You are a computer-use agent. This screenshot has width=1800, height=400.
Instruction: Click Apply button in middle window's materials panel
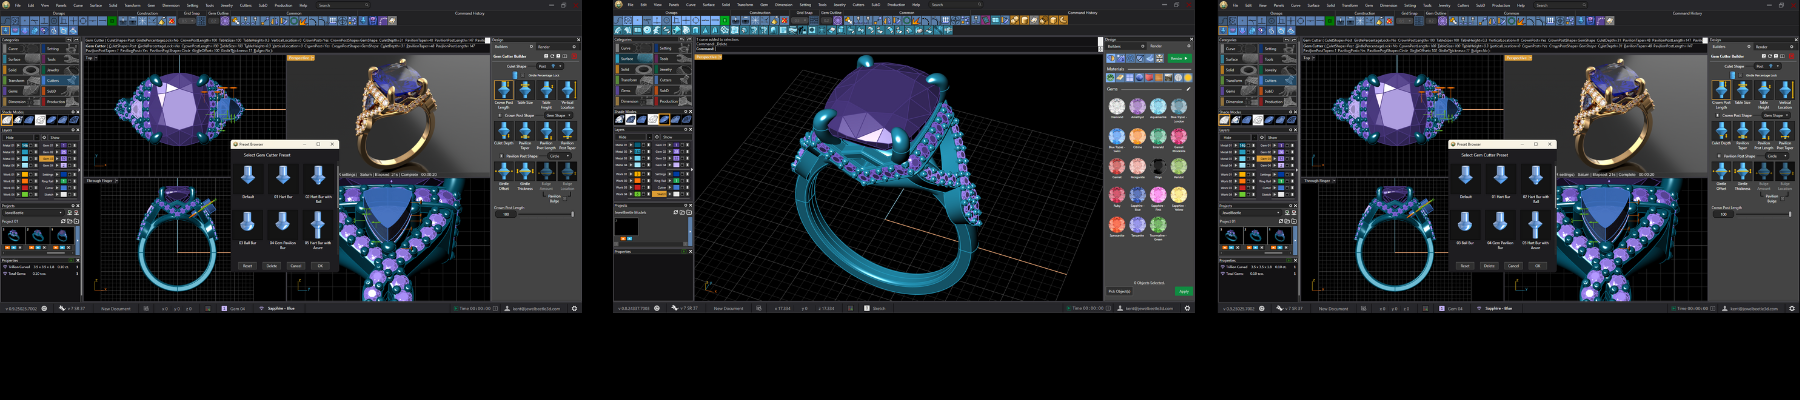[1183, 292]
